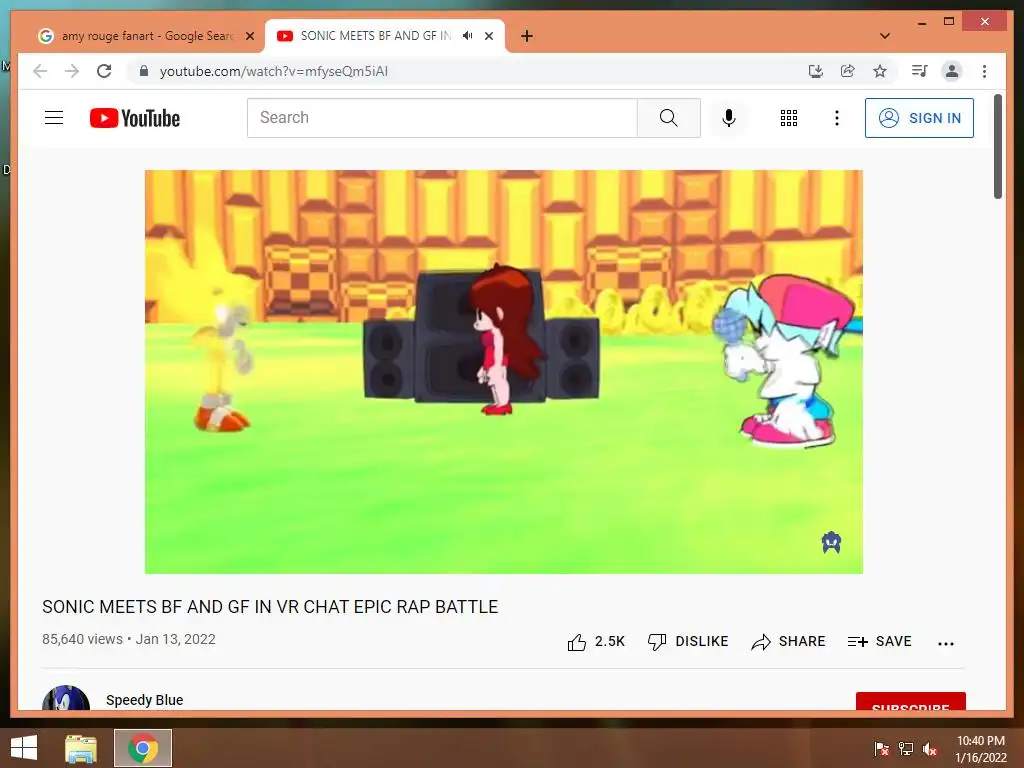Image resolution: width=1024 pixels, height=768 pixels.
Task: Go back to previous page
Action: [x=40, y=71]
